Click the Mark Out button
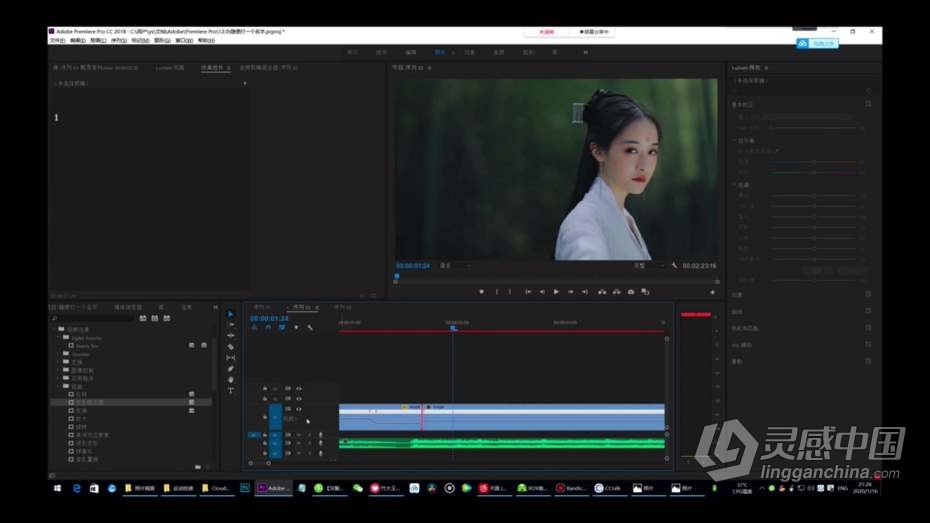The image size is (930, 523). (x=509, y=292)
